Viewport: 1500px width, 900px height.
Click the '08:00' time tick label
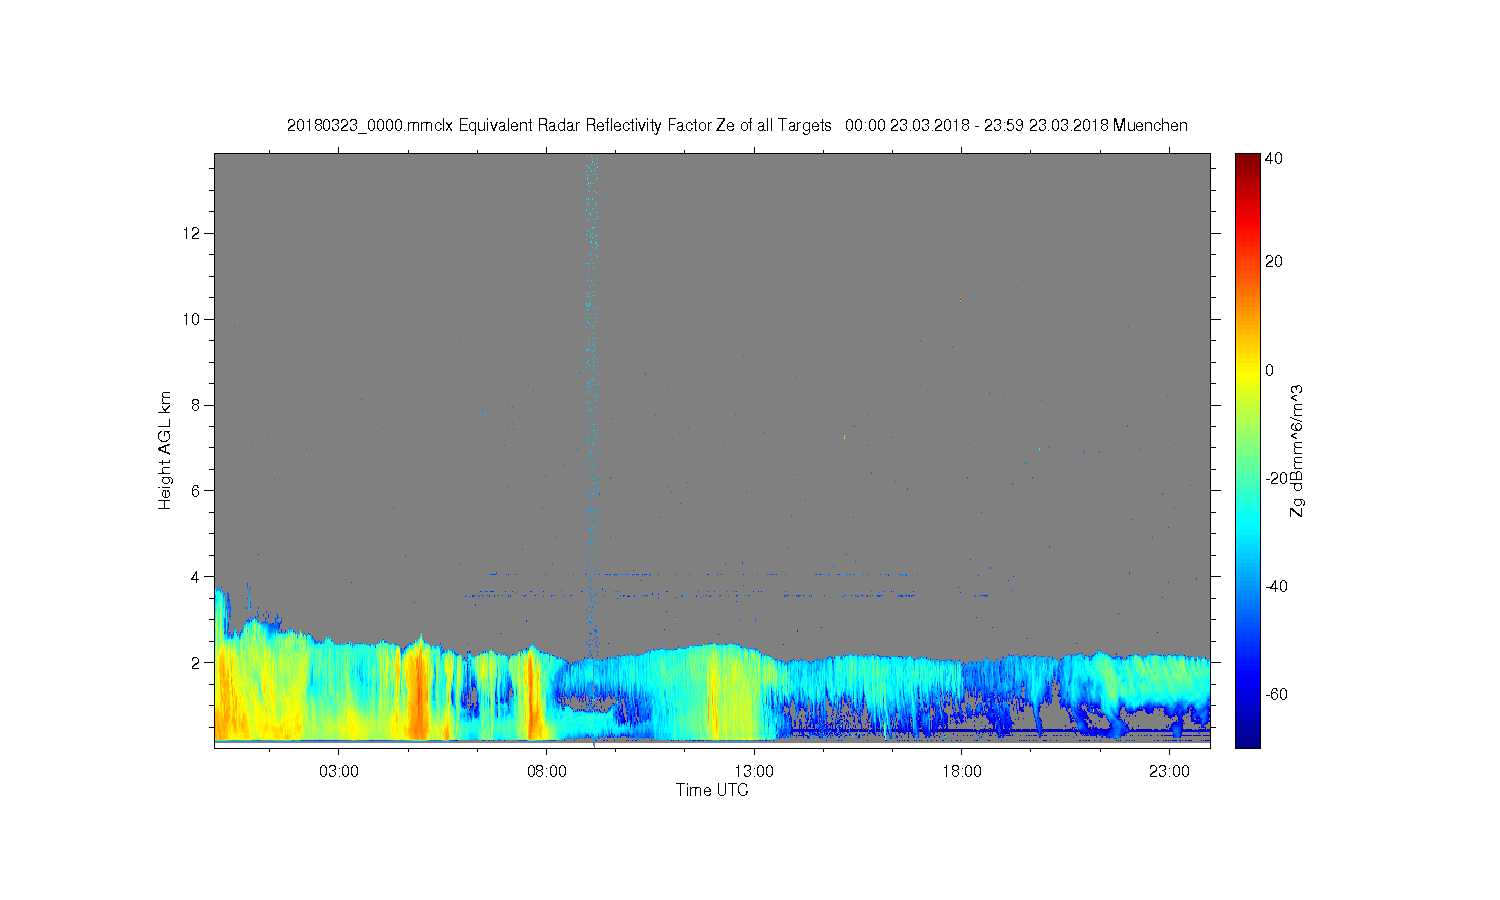coord(547,772)
